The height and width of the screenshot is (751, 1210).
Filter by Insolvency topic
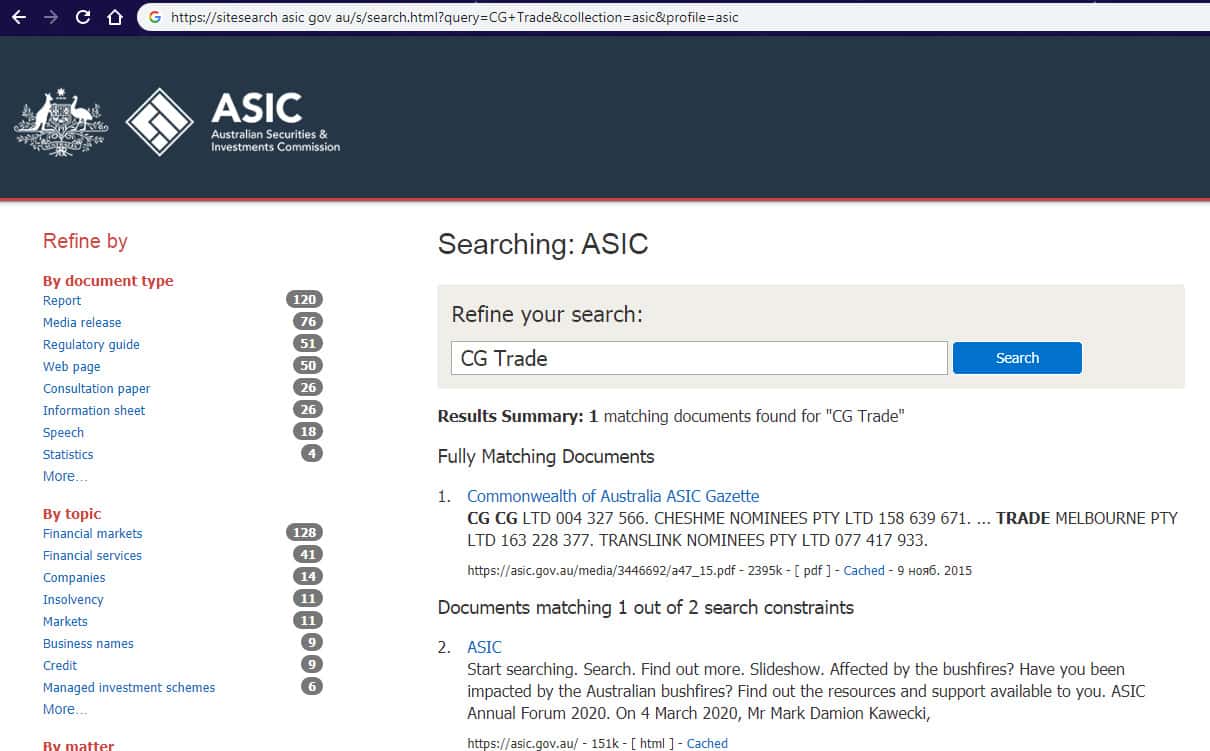click(x=73, y=599)
